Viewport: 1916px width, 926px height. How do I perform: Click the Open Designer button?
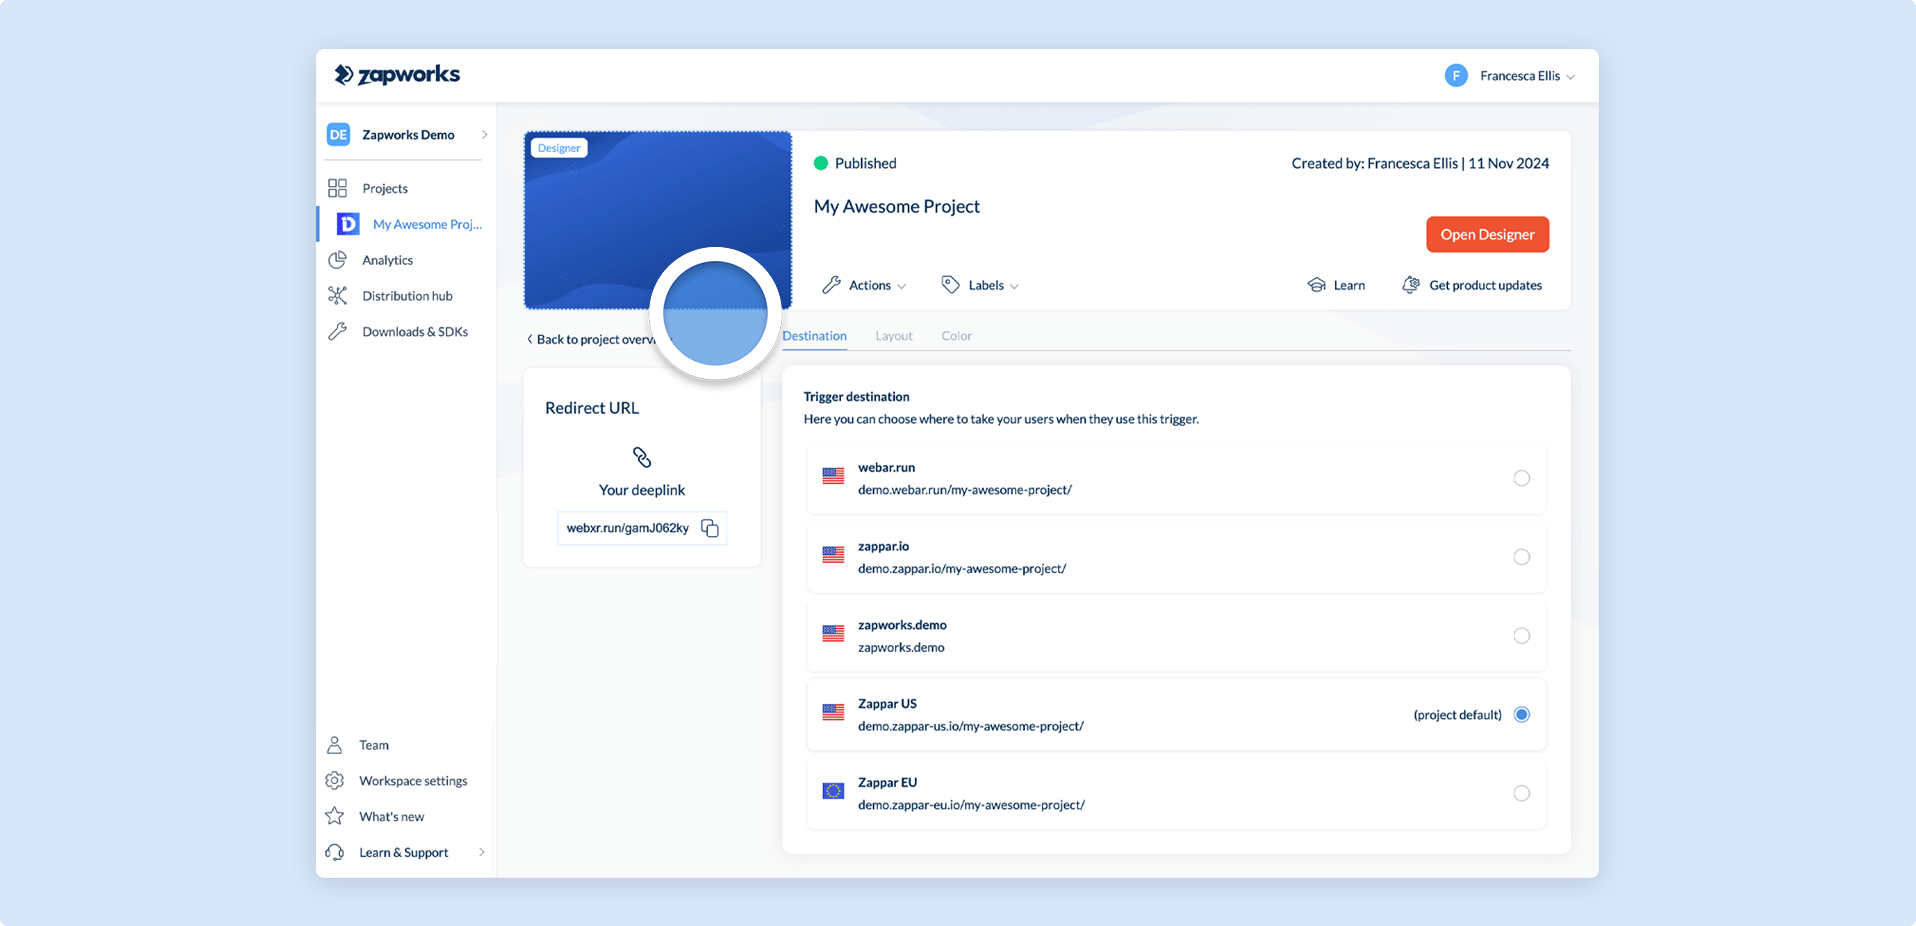click(x=1487, y=235)
